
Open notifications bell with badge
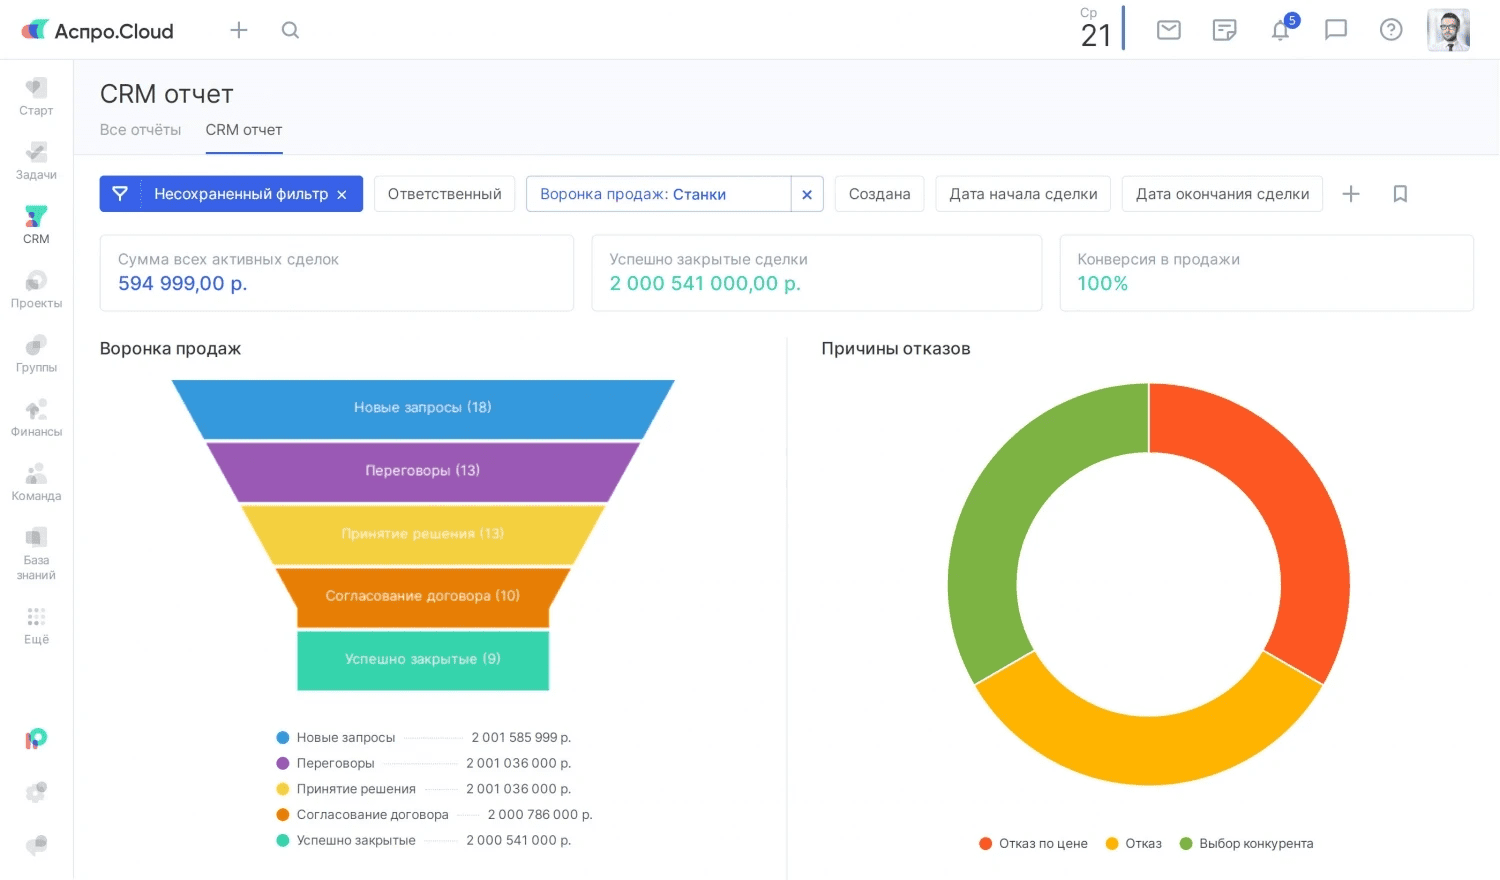click(x=1281, y=30)
